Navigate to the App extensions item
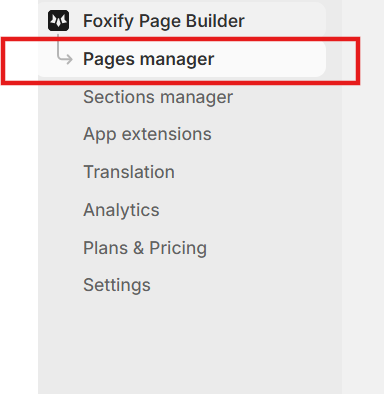This screenshot has height=394, width=384. tap(147, 134)
